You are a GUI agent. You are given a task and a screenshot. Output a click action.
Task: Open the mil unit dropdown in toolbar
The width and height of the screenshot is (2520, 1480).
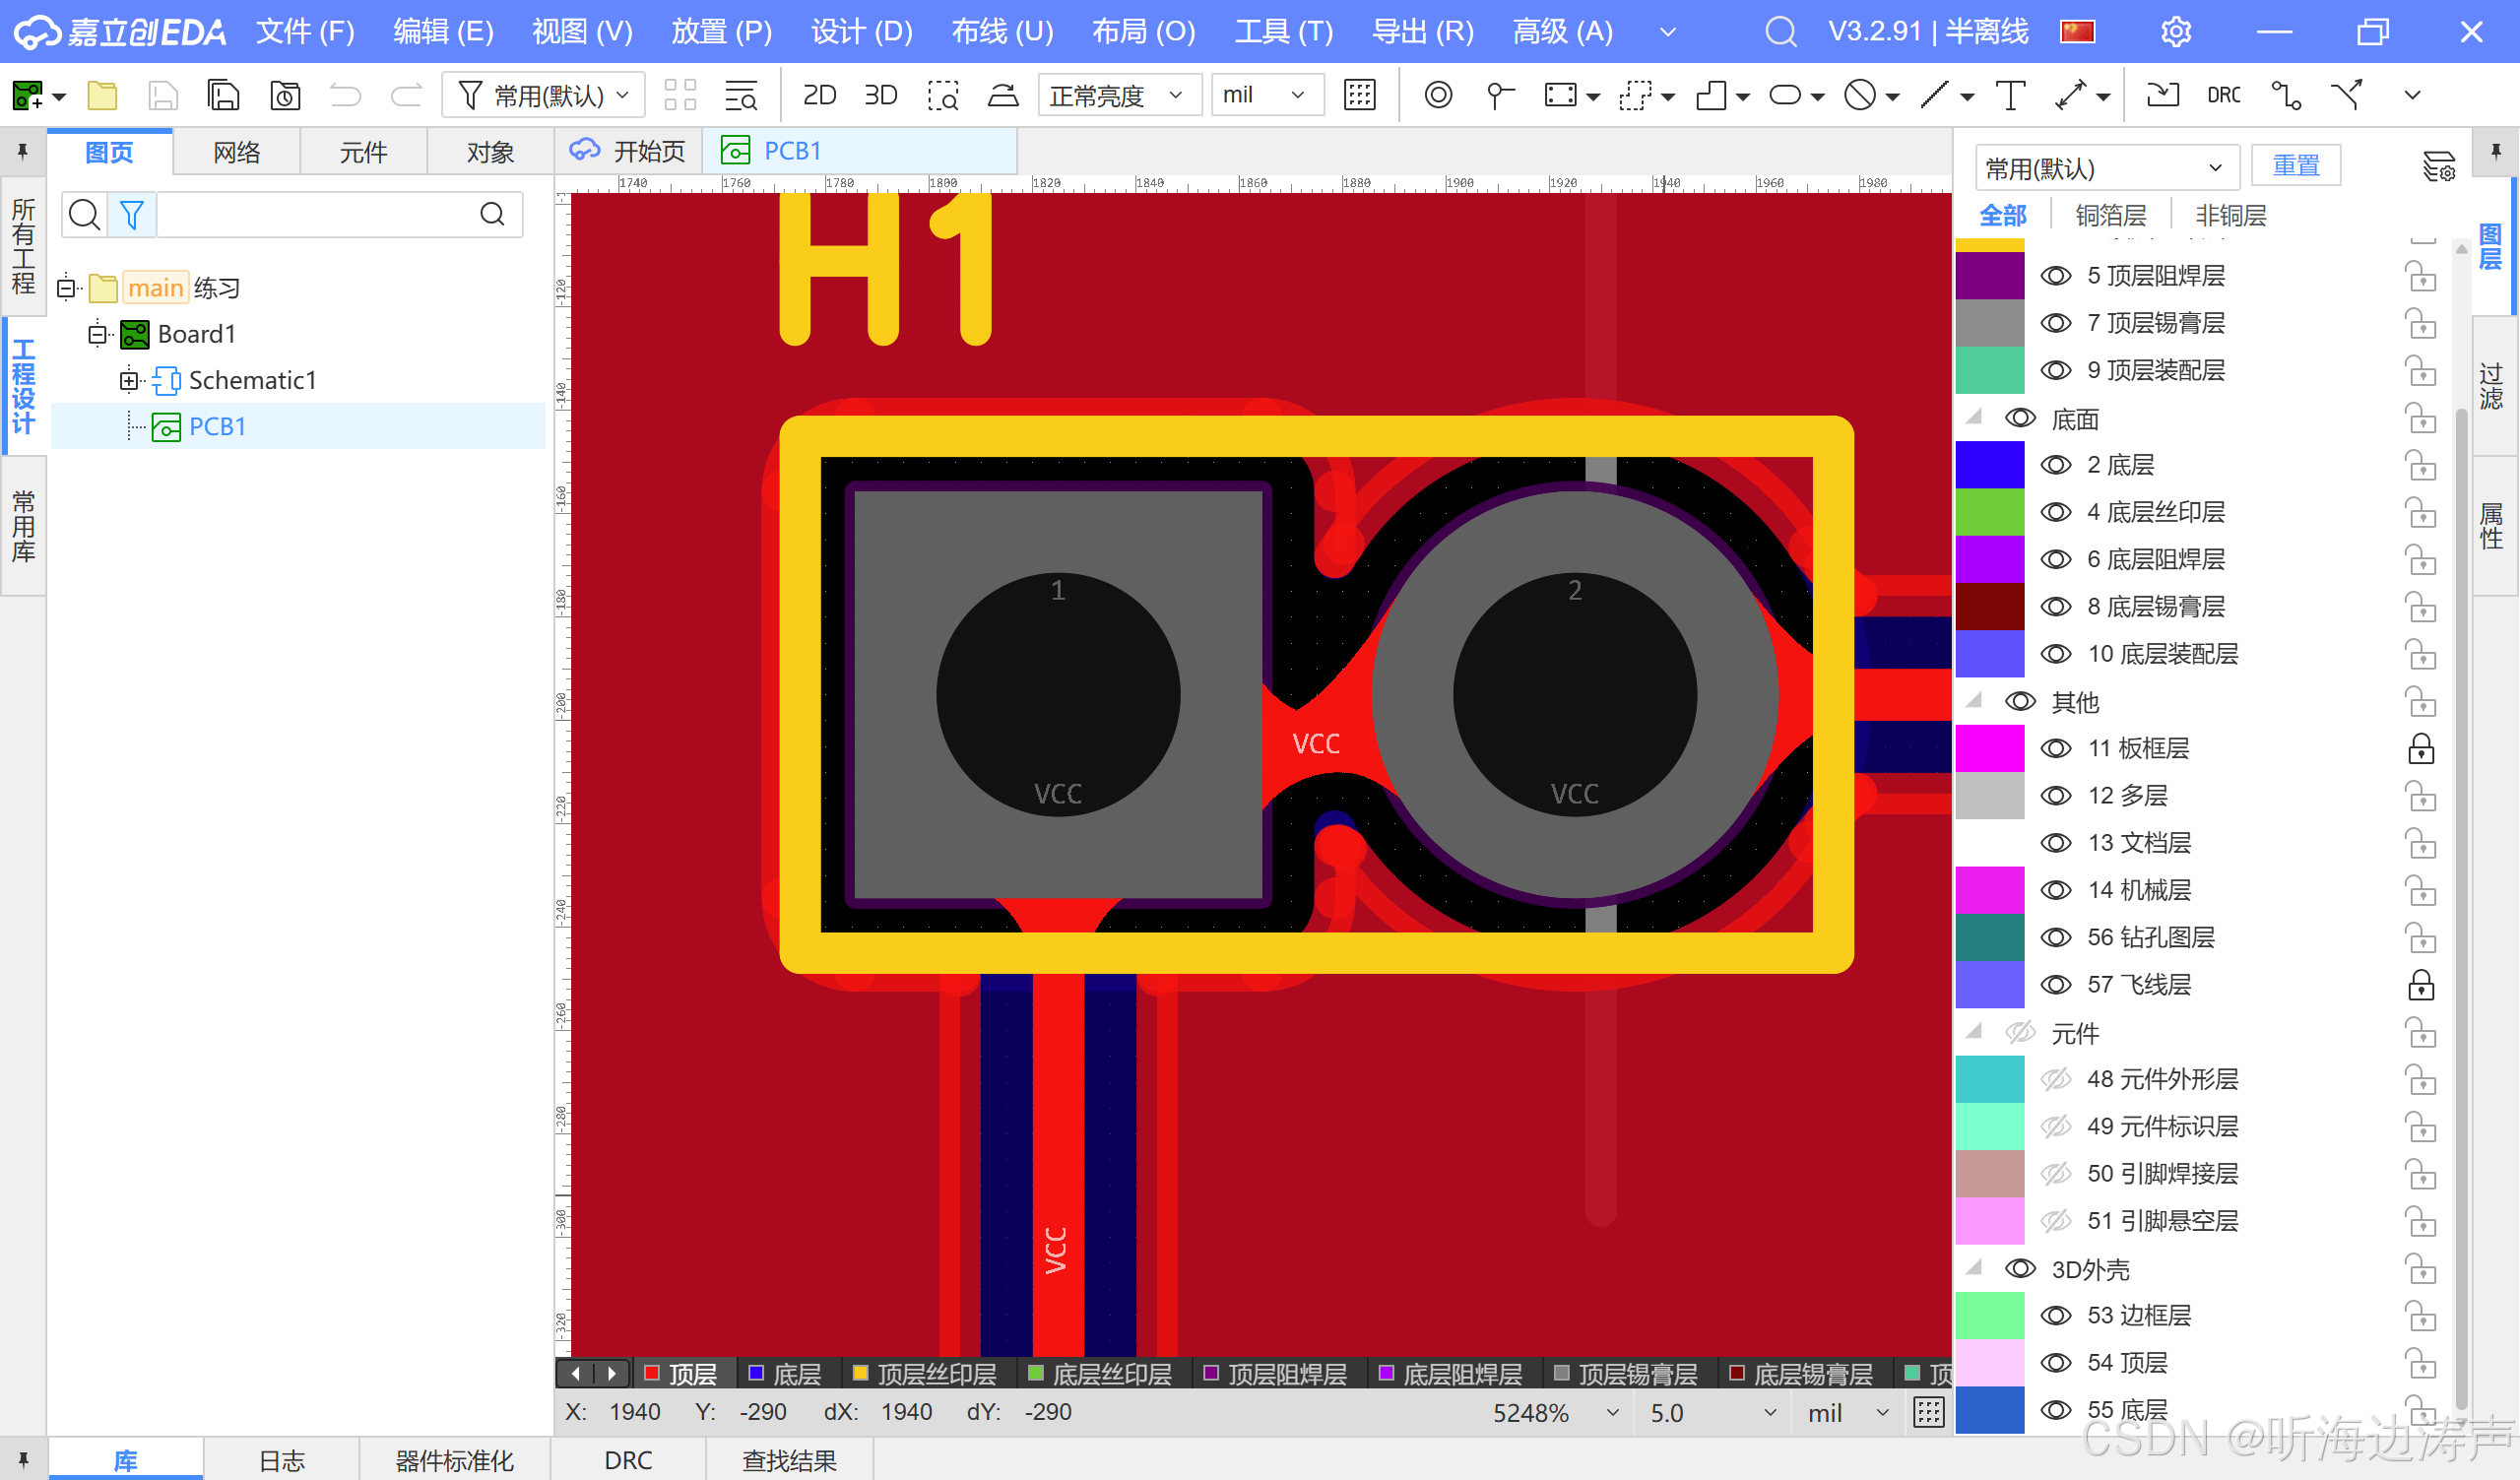(x=1266, y=95)
